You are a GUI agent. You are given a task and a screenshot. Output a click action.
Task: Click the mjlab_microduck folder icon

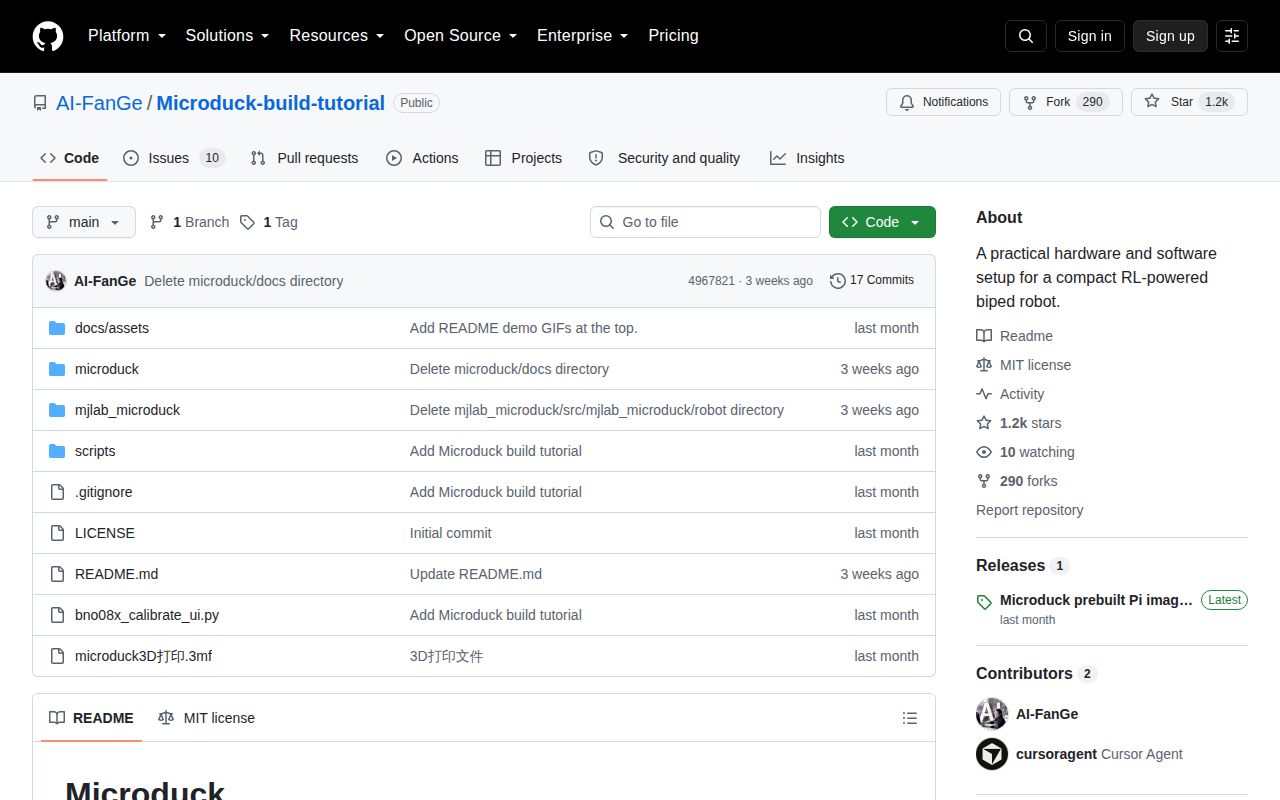[57, 410]
